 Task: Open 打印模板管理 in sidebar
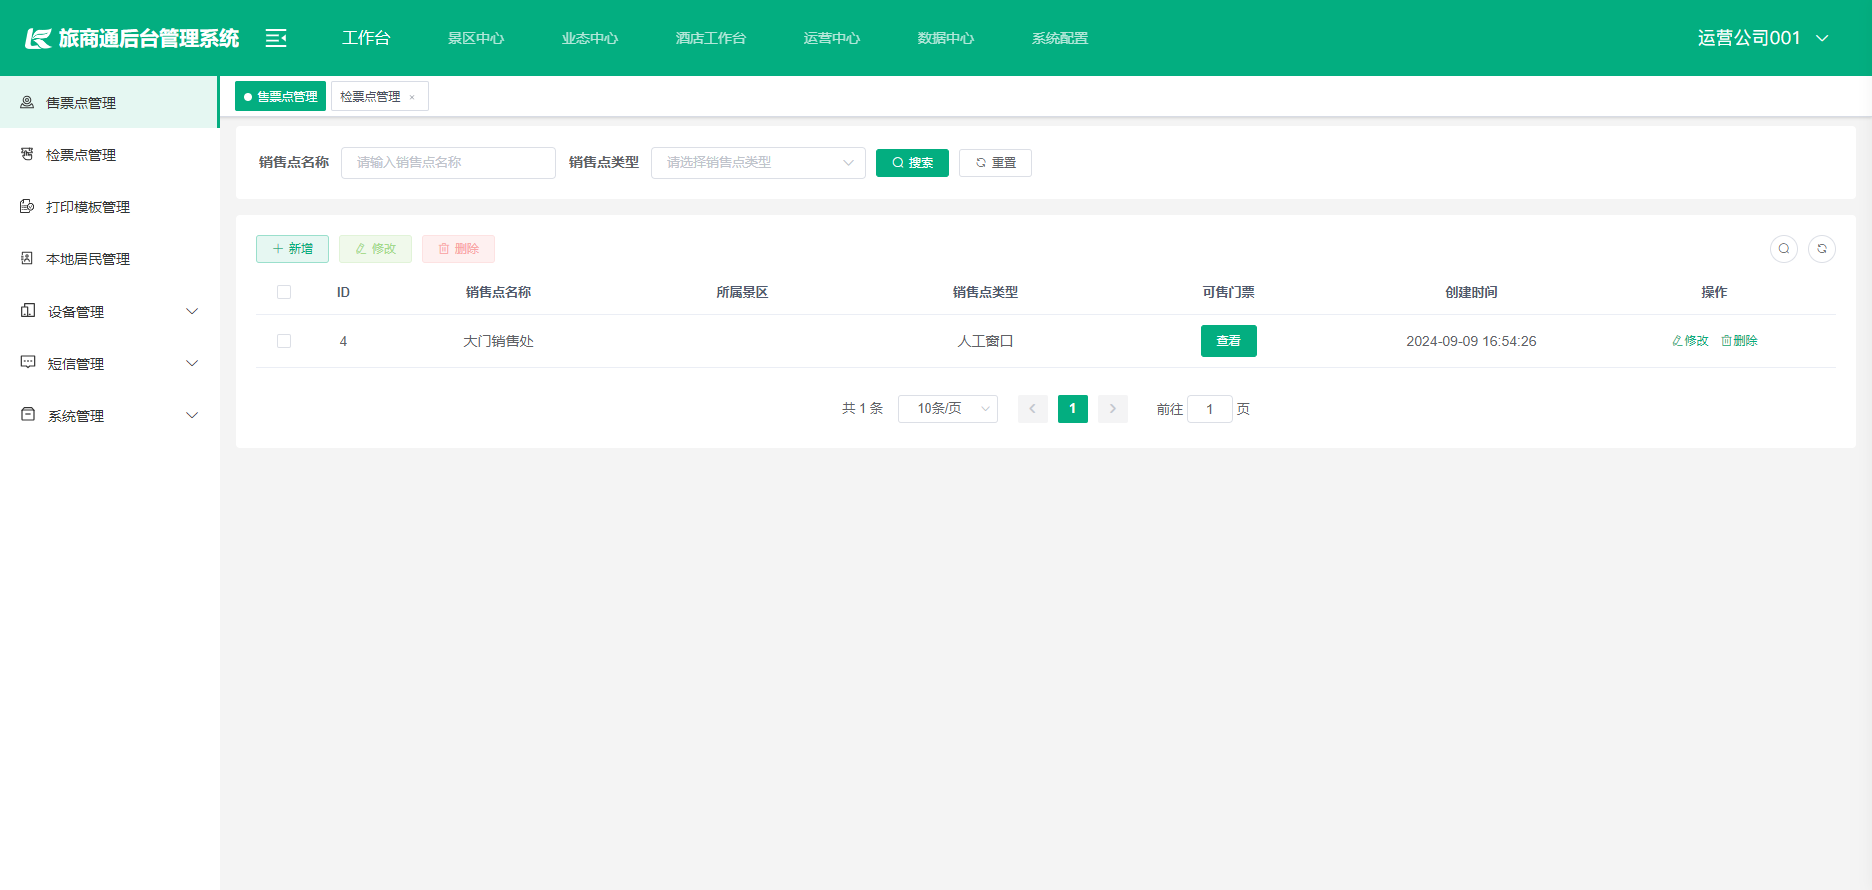[110, 207]
